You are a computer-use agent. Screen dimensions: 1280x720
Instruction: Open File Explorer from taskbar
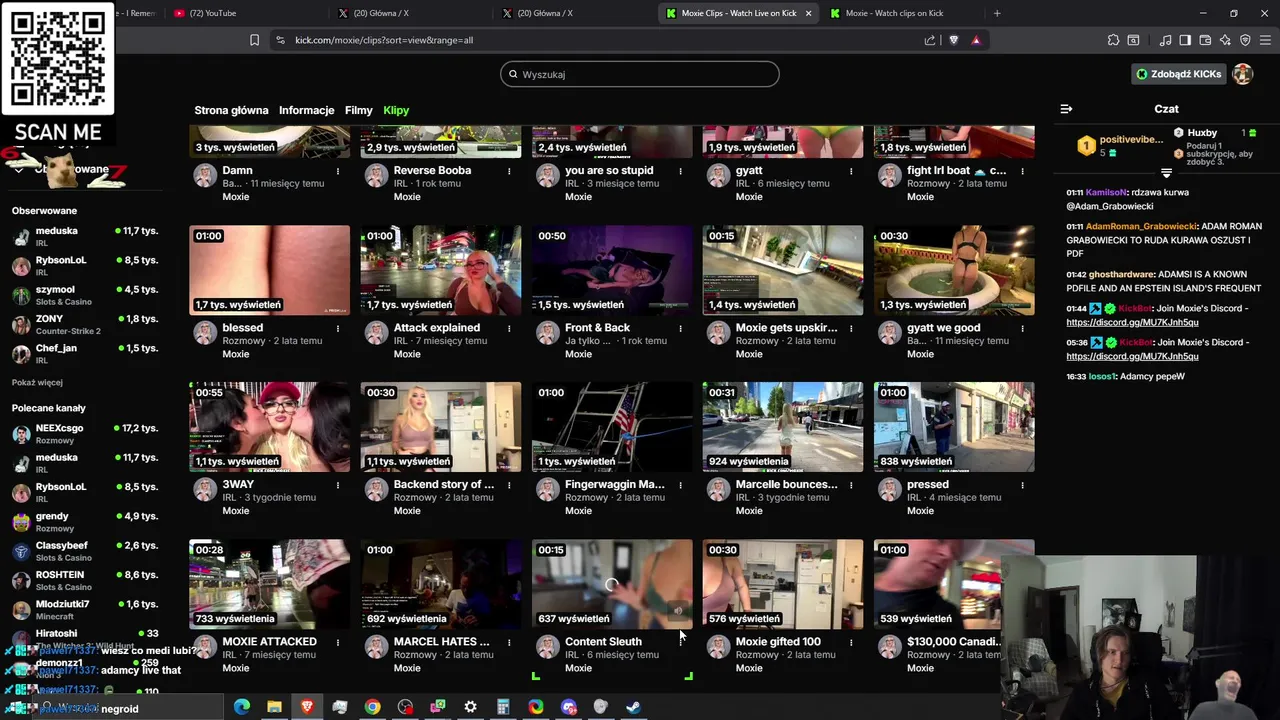[274, 707]
